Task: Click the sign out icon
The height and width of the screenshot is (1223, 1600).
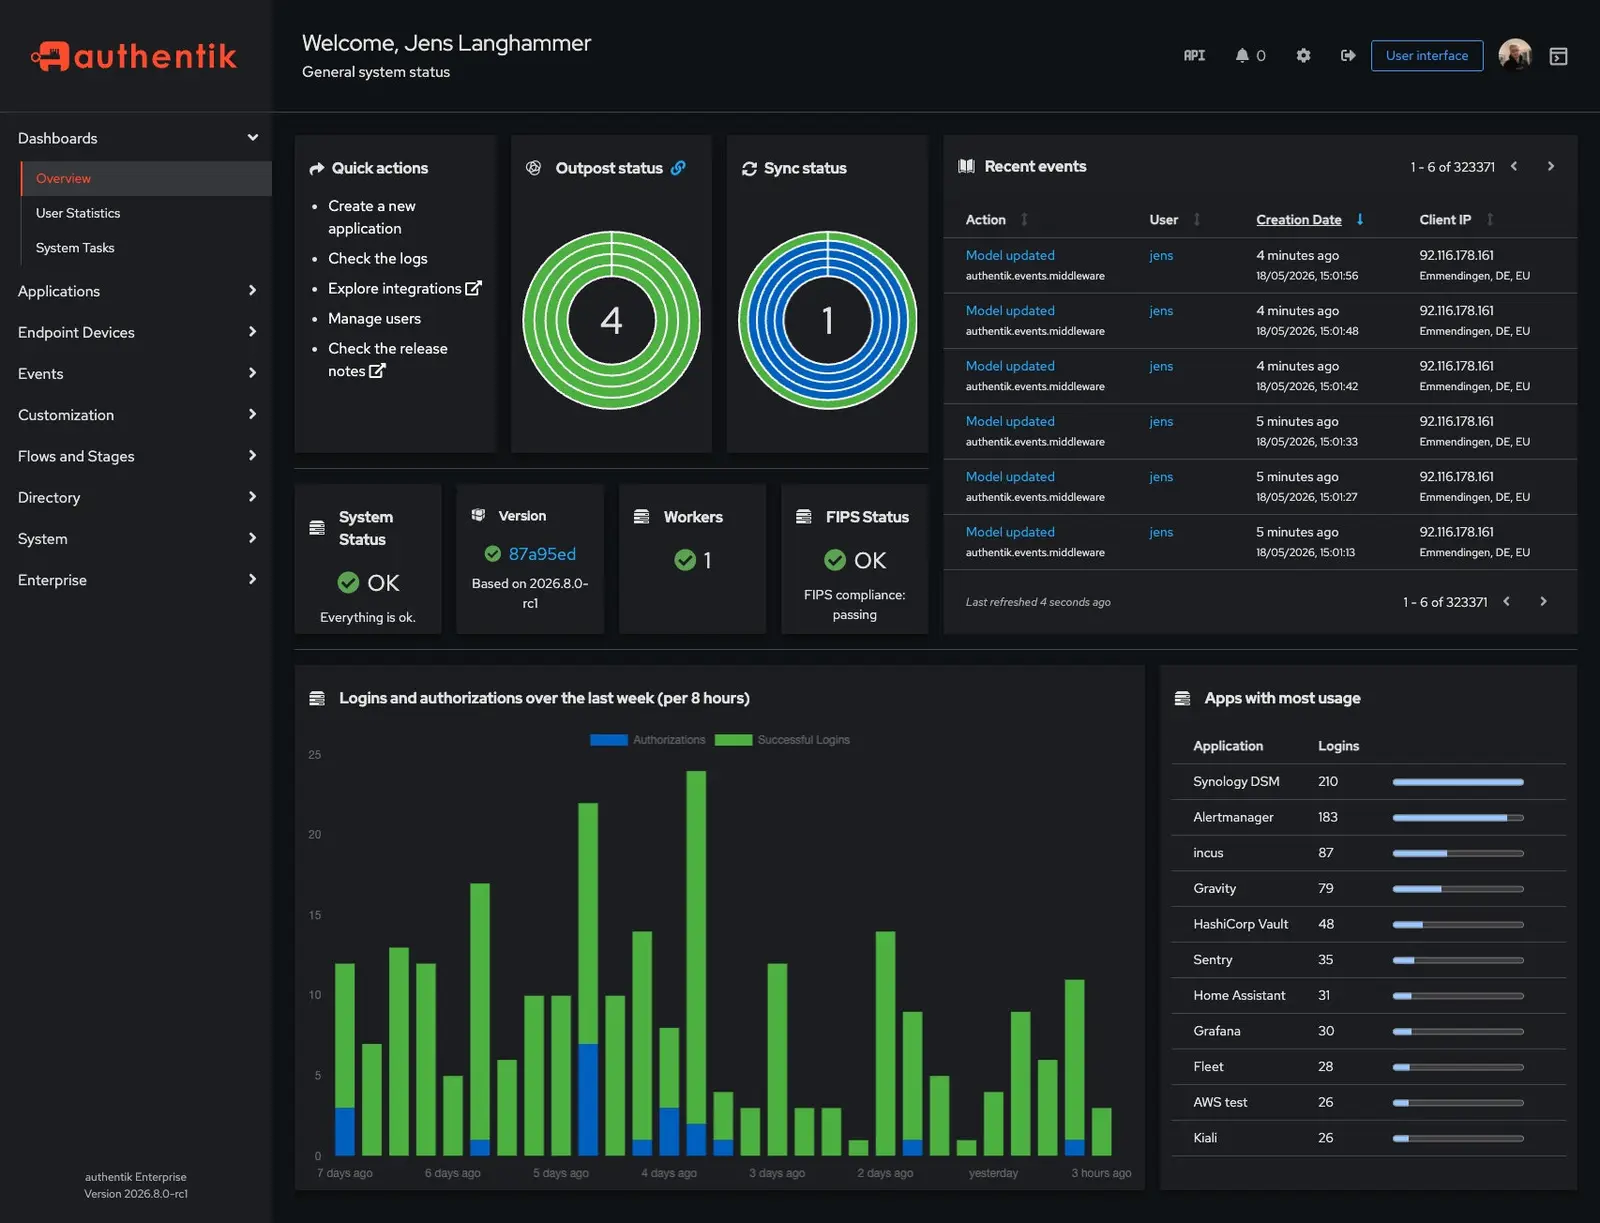Action: pos(1348,56)
